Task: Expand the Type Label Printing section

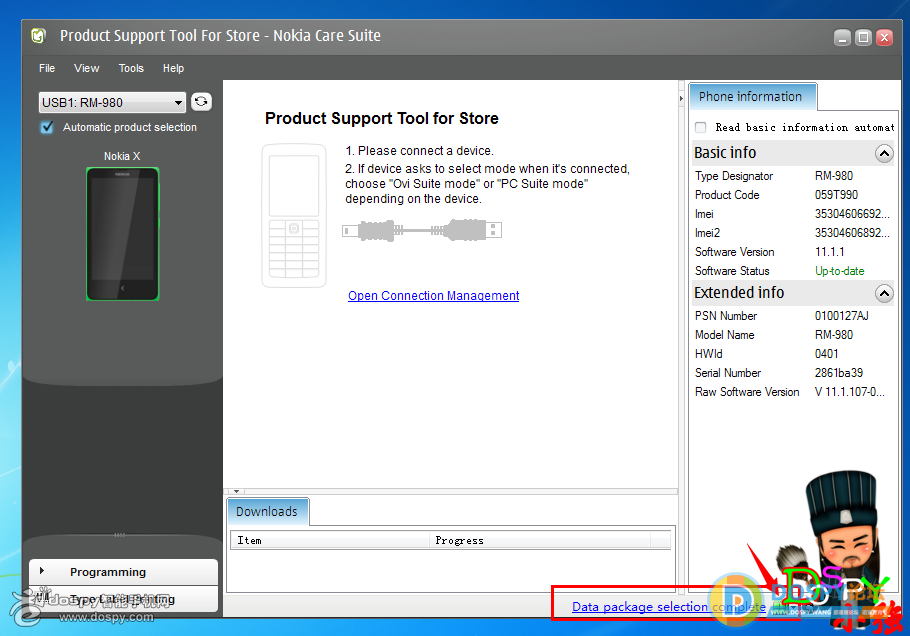Action: point(124,599)
